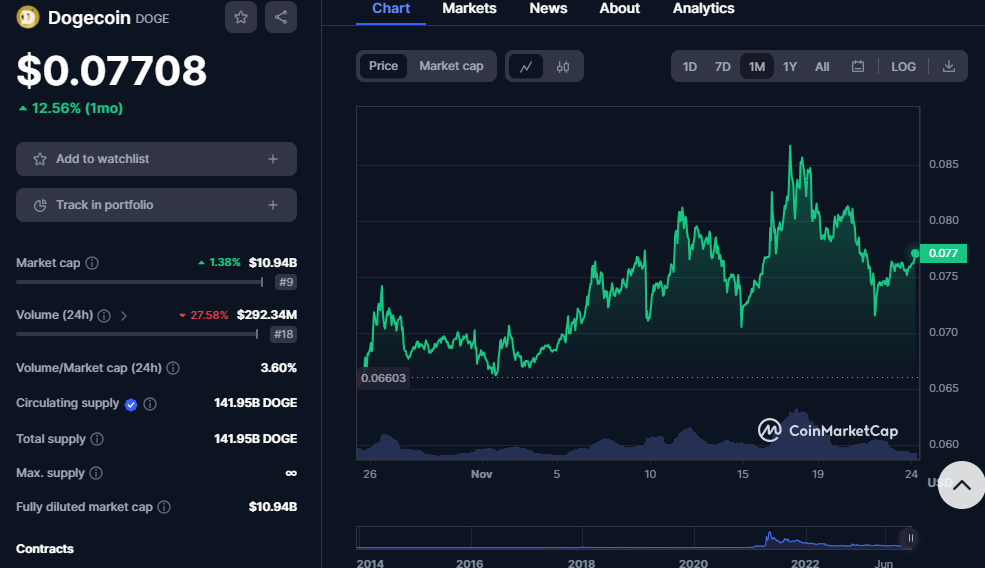985x568 pixels.
Task: Click Market cap info icon
Action: 92,263
